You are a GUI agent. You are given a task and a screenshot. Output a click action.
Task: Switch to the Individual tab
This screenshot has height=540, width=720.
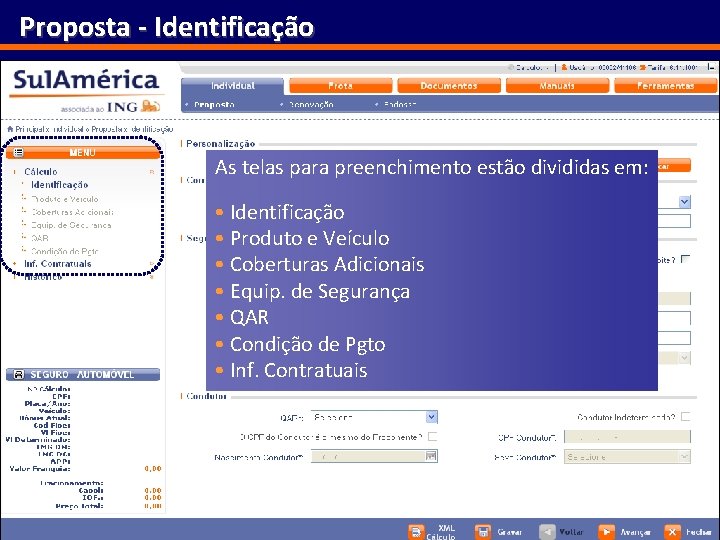[232, 86]
